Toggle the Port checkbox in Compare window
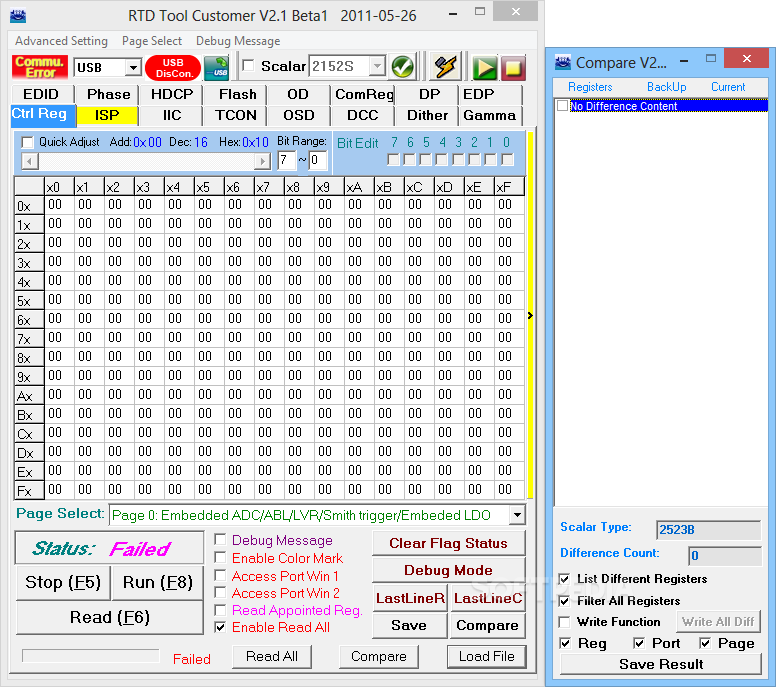Image resolution: width=776 pixels, height=687 pixels. [x=639, y=643]
